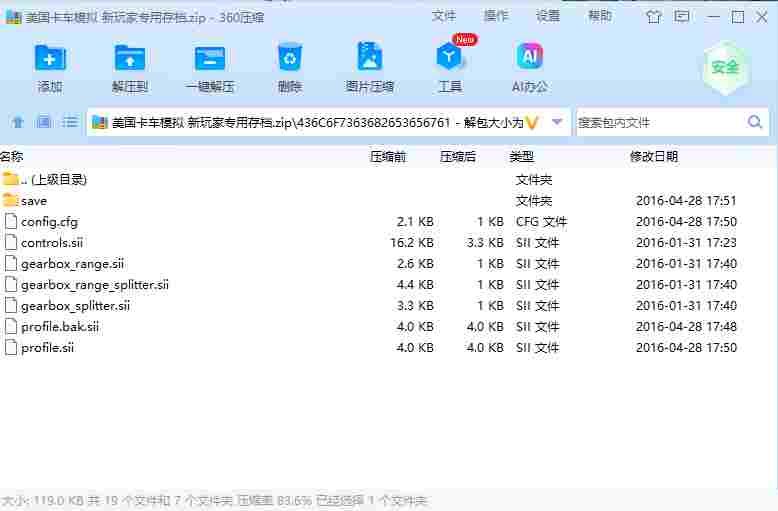Go up one level with the up-arrow icon

(18, 122)
